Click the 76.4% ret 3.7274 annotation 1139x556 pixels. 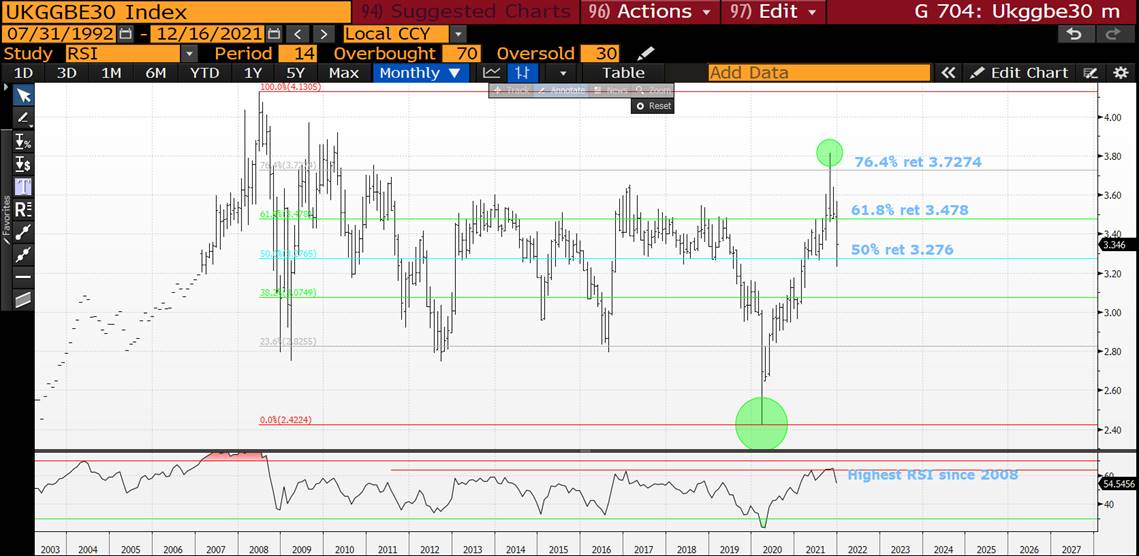point(917,162)
